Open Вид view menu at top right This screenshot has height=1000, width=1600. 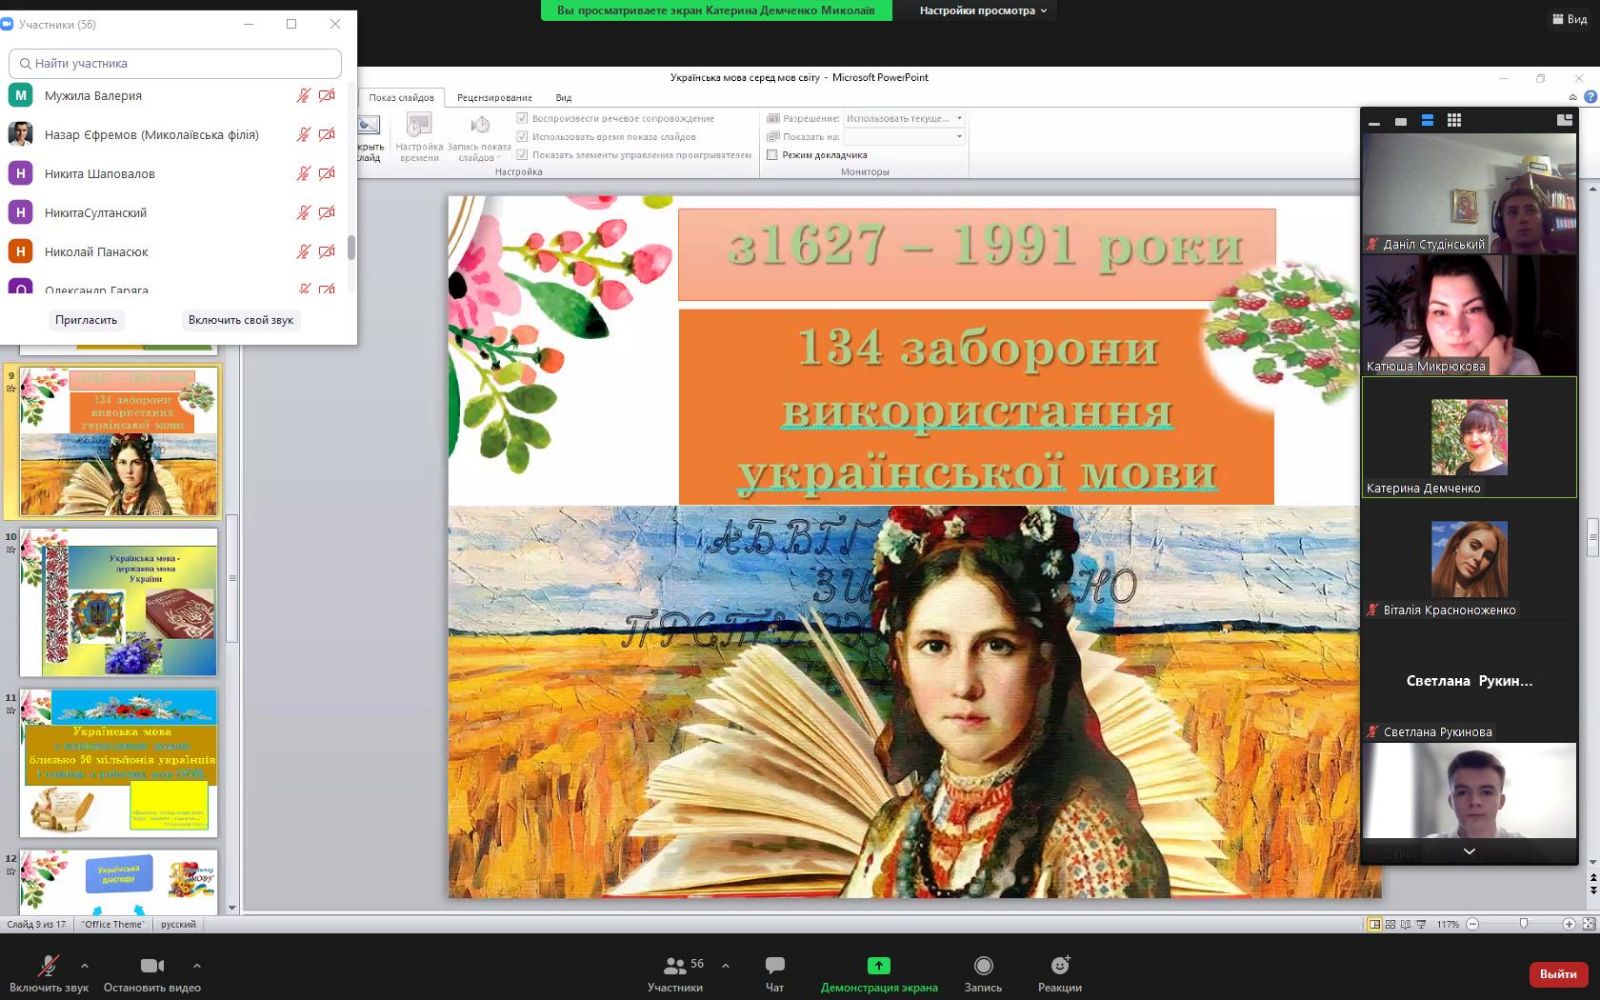coord(1569,19)
